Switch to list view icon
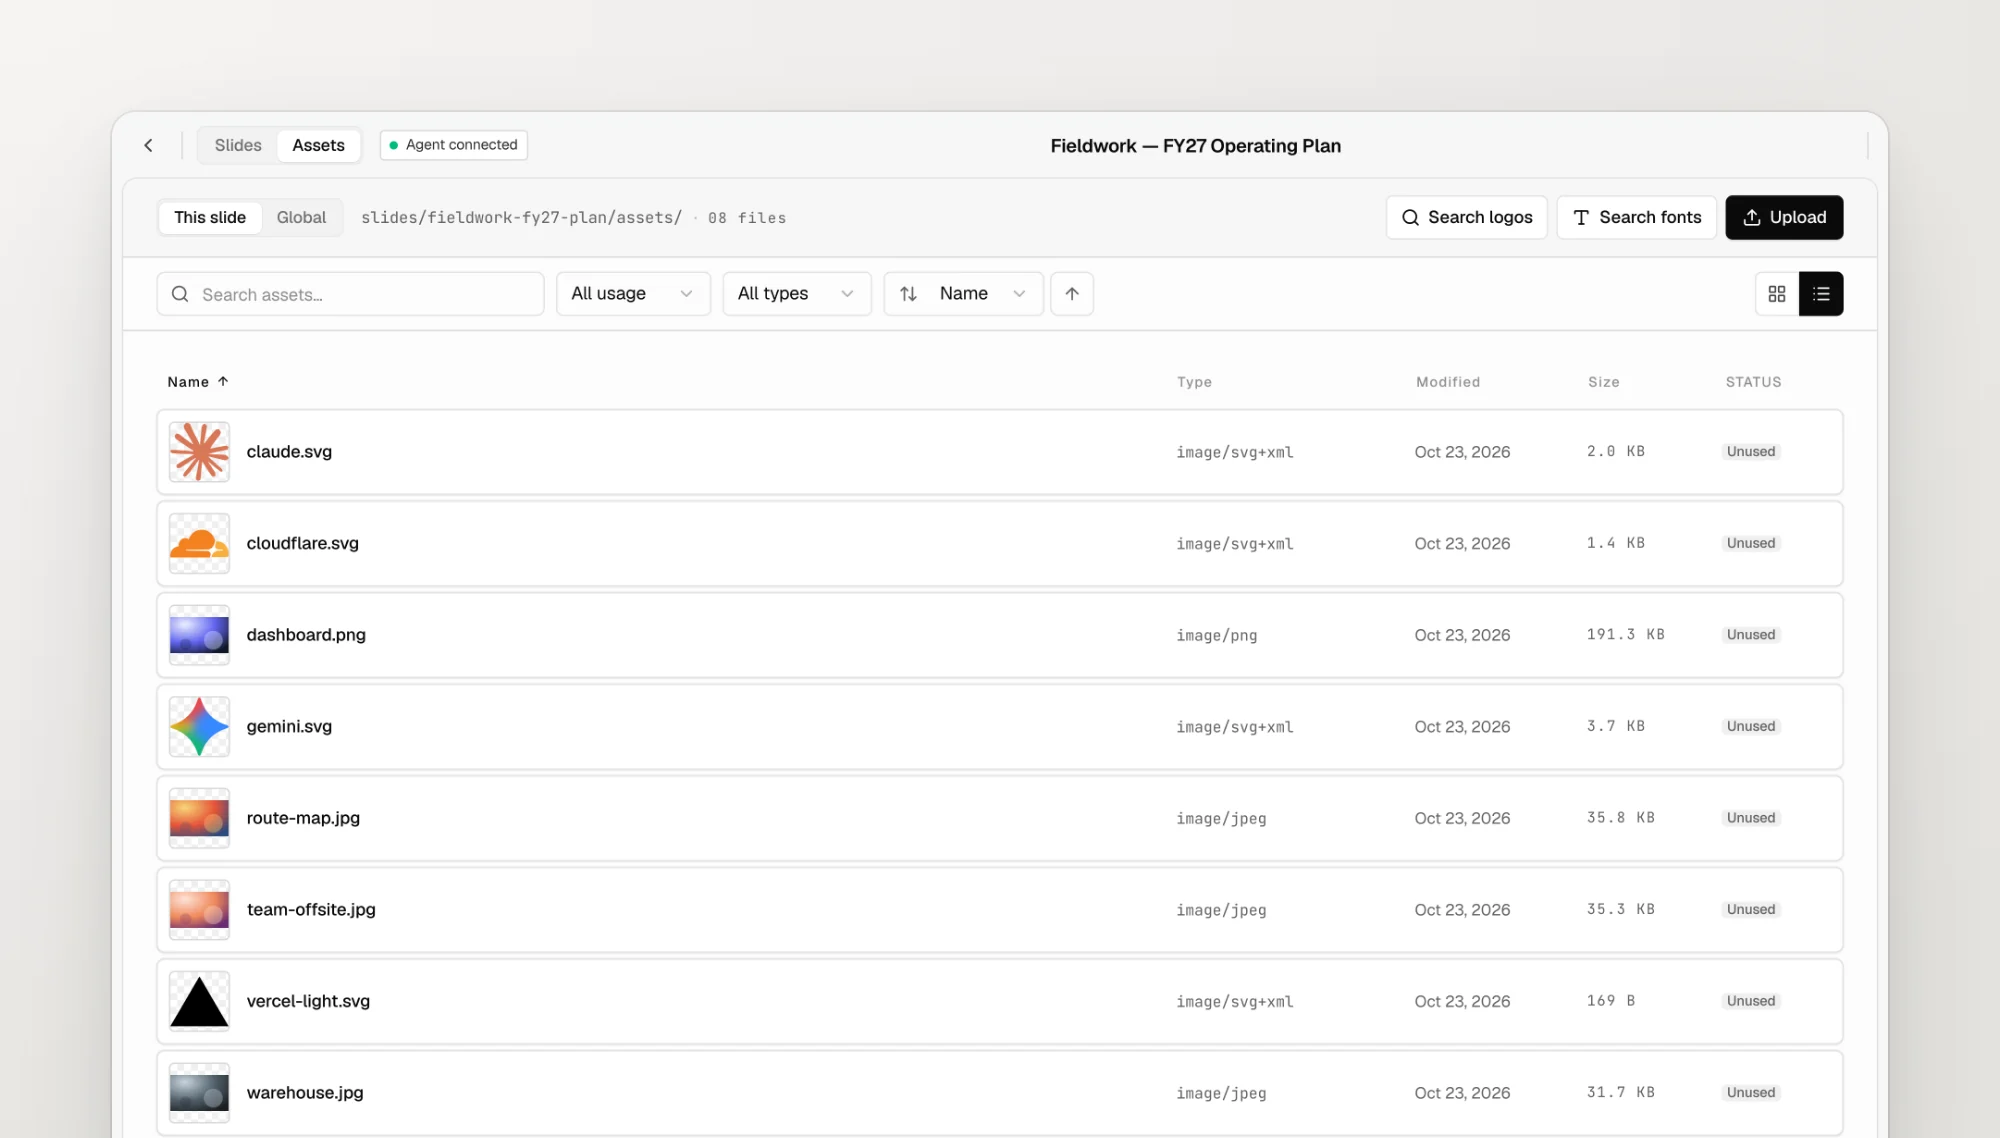Viewport: 2000px width, 1138px height. 1821,294
